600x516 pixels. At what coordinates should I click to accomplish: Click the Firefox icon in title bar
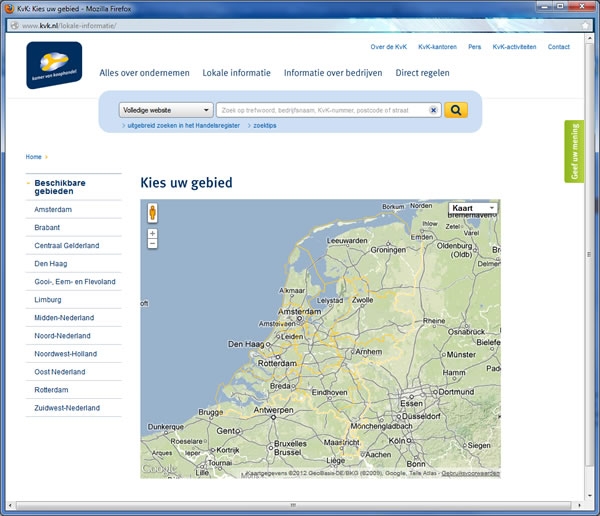tap(8, 7)
